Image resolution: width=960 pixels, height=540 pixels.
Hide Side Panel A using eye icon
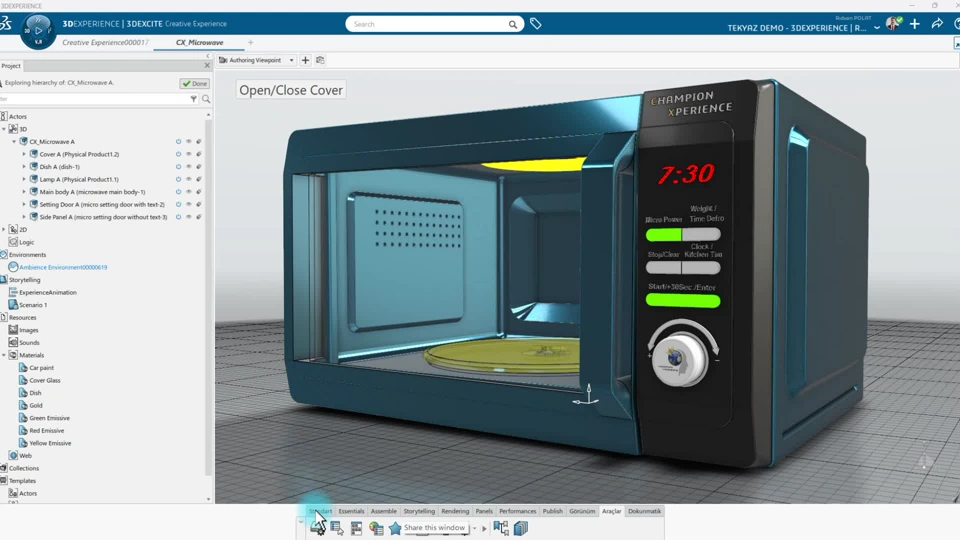189,217
